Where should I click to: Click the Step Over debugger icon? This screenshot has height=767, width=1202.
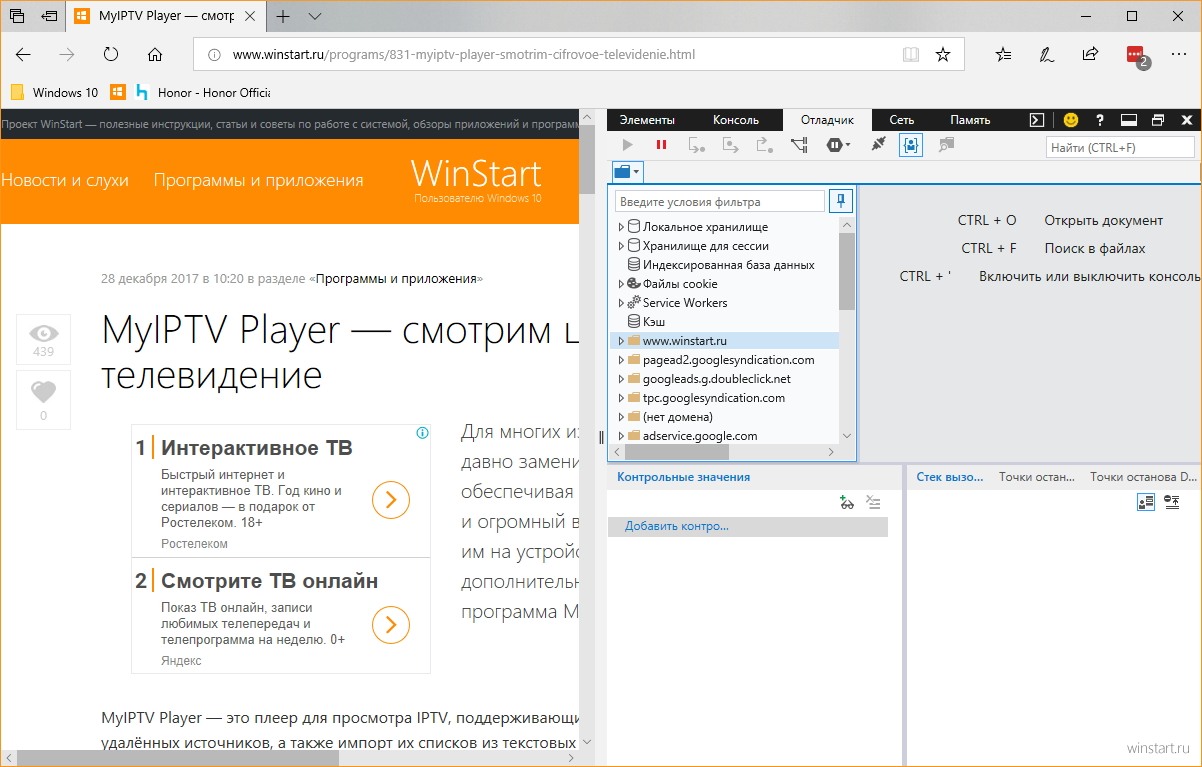coord(731,145)
